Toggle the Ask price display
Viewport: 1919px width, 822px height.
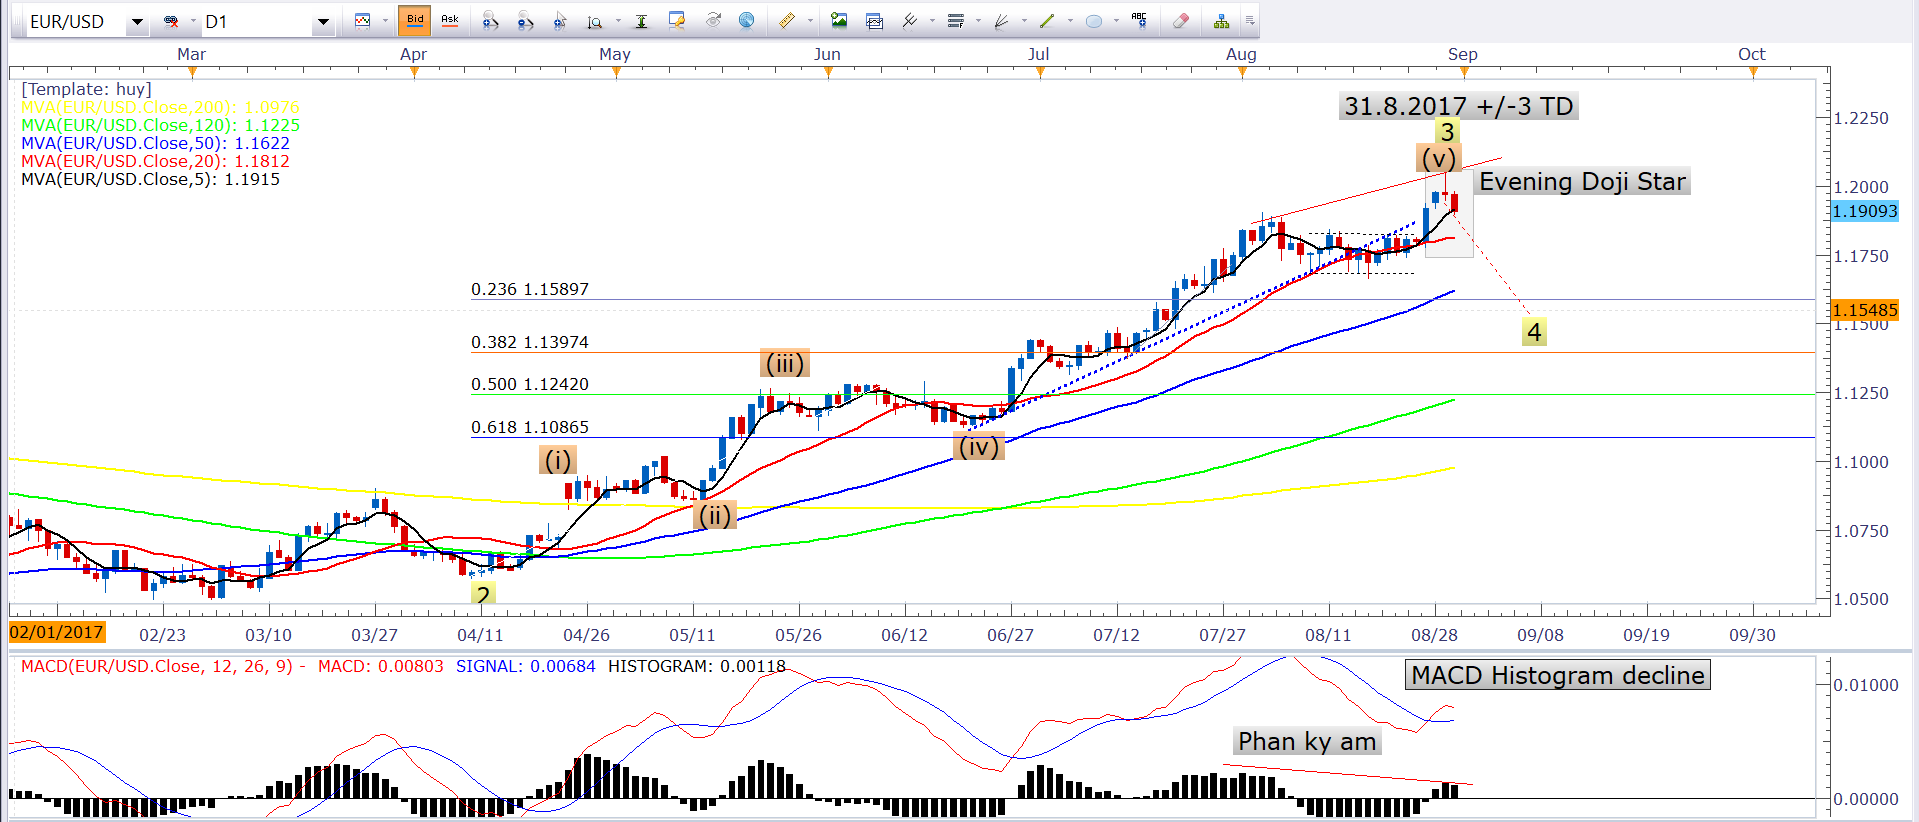[450, 20]
